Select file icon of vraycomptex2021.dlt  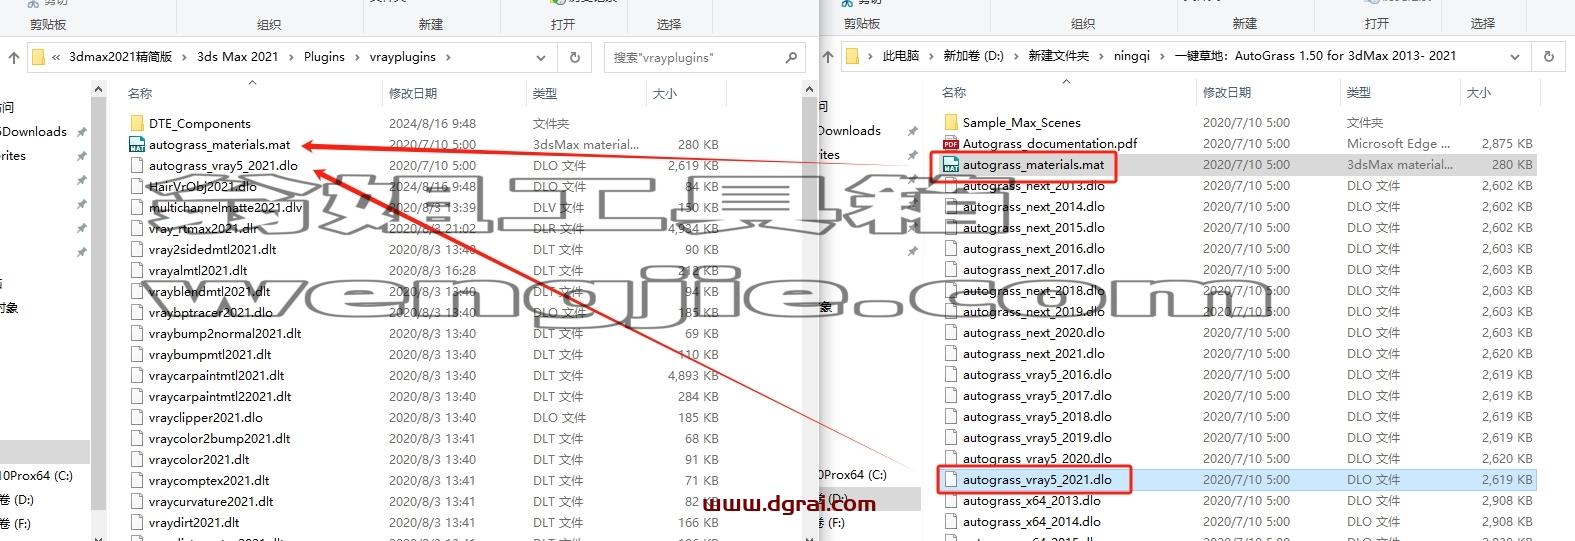click(138, 480)
